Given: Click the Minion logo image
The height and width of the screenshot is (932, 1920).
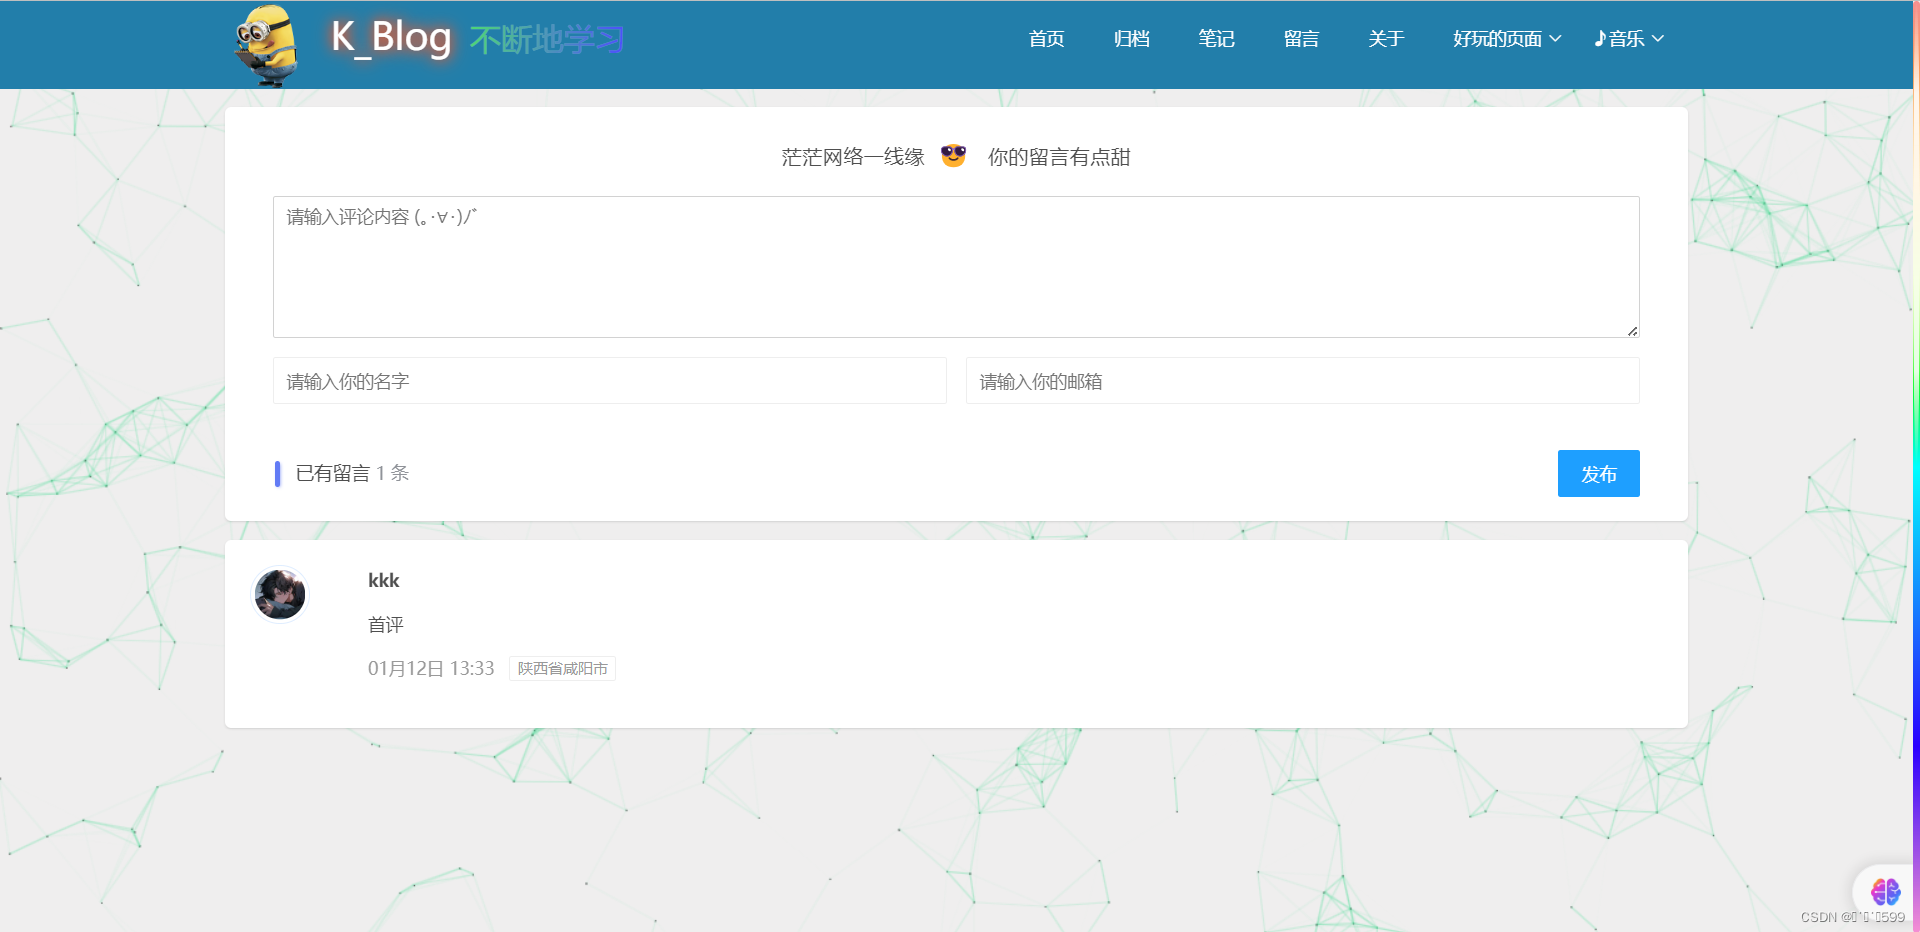Looking at the screenshot, I should coord(268,45).
